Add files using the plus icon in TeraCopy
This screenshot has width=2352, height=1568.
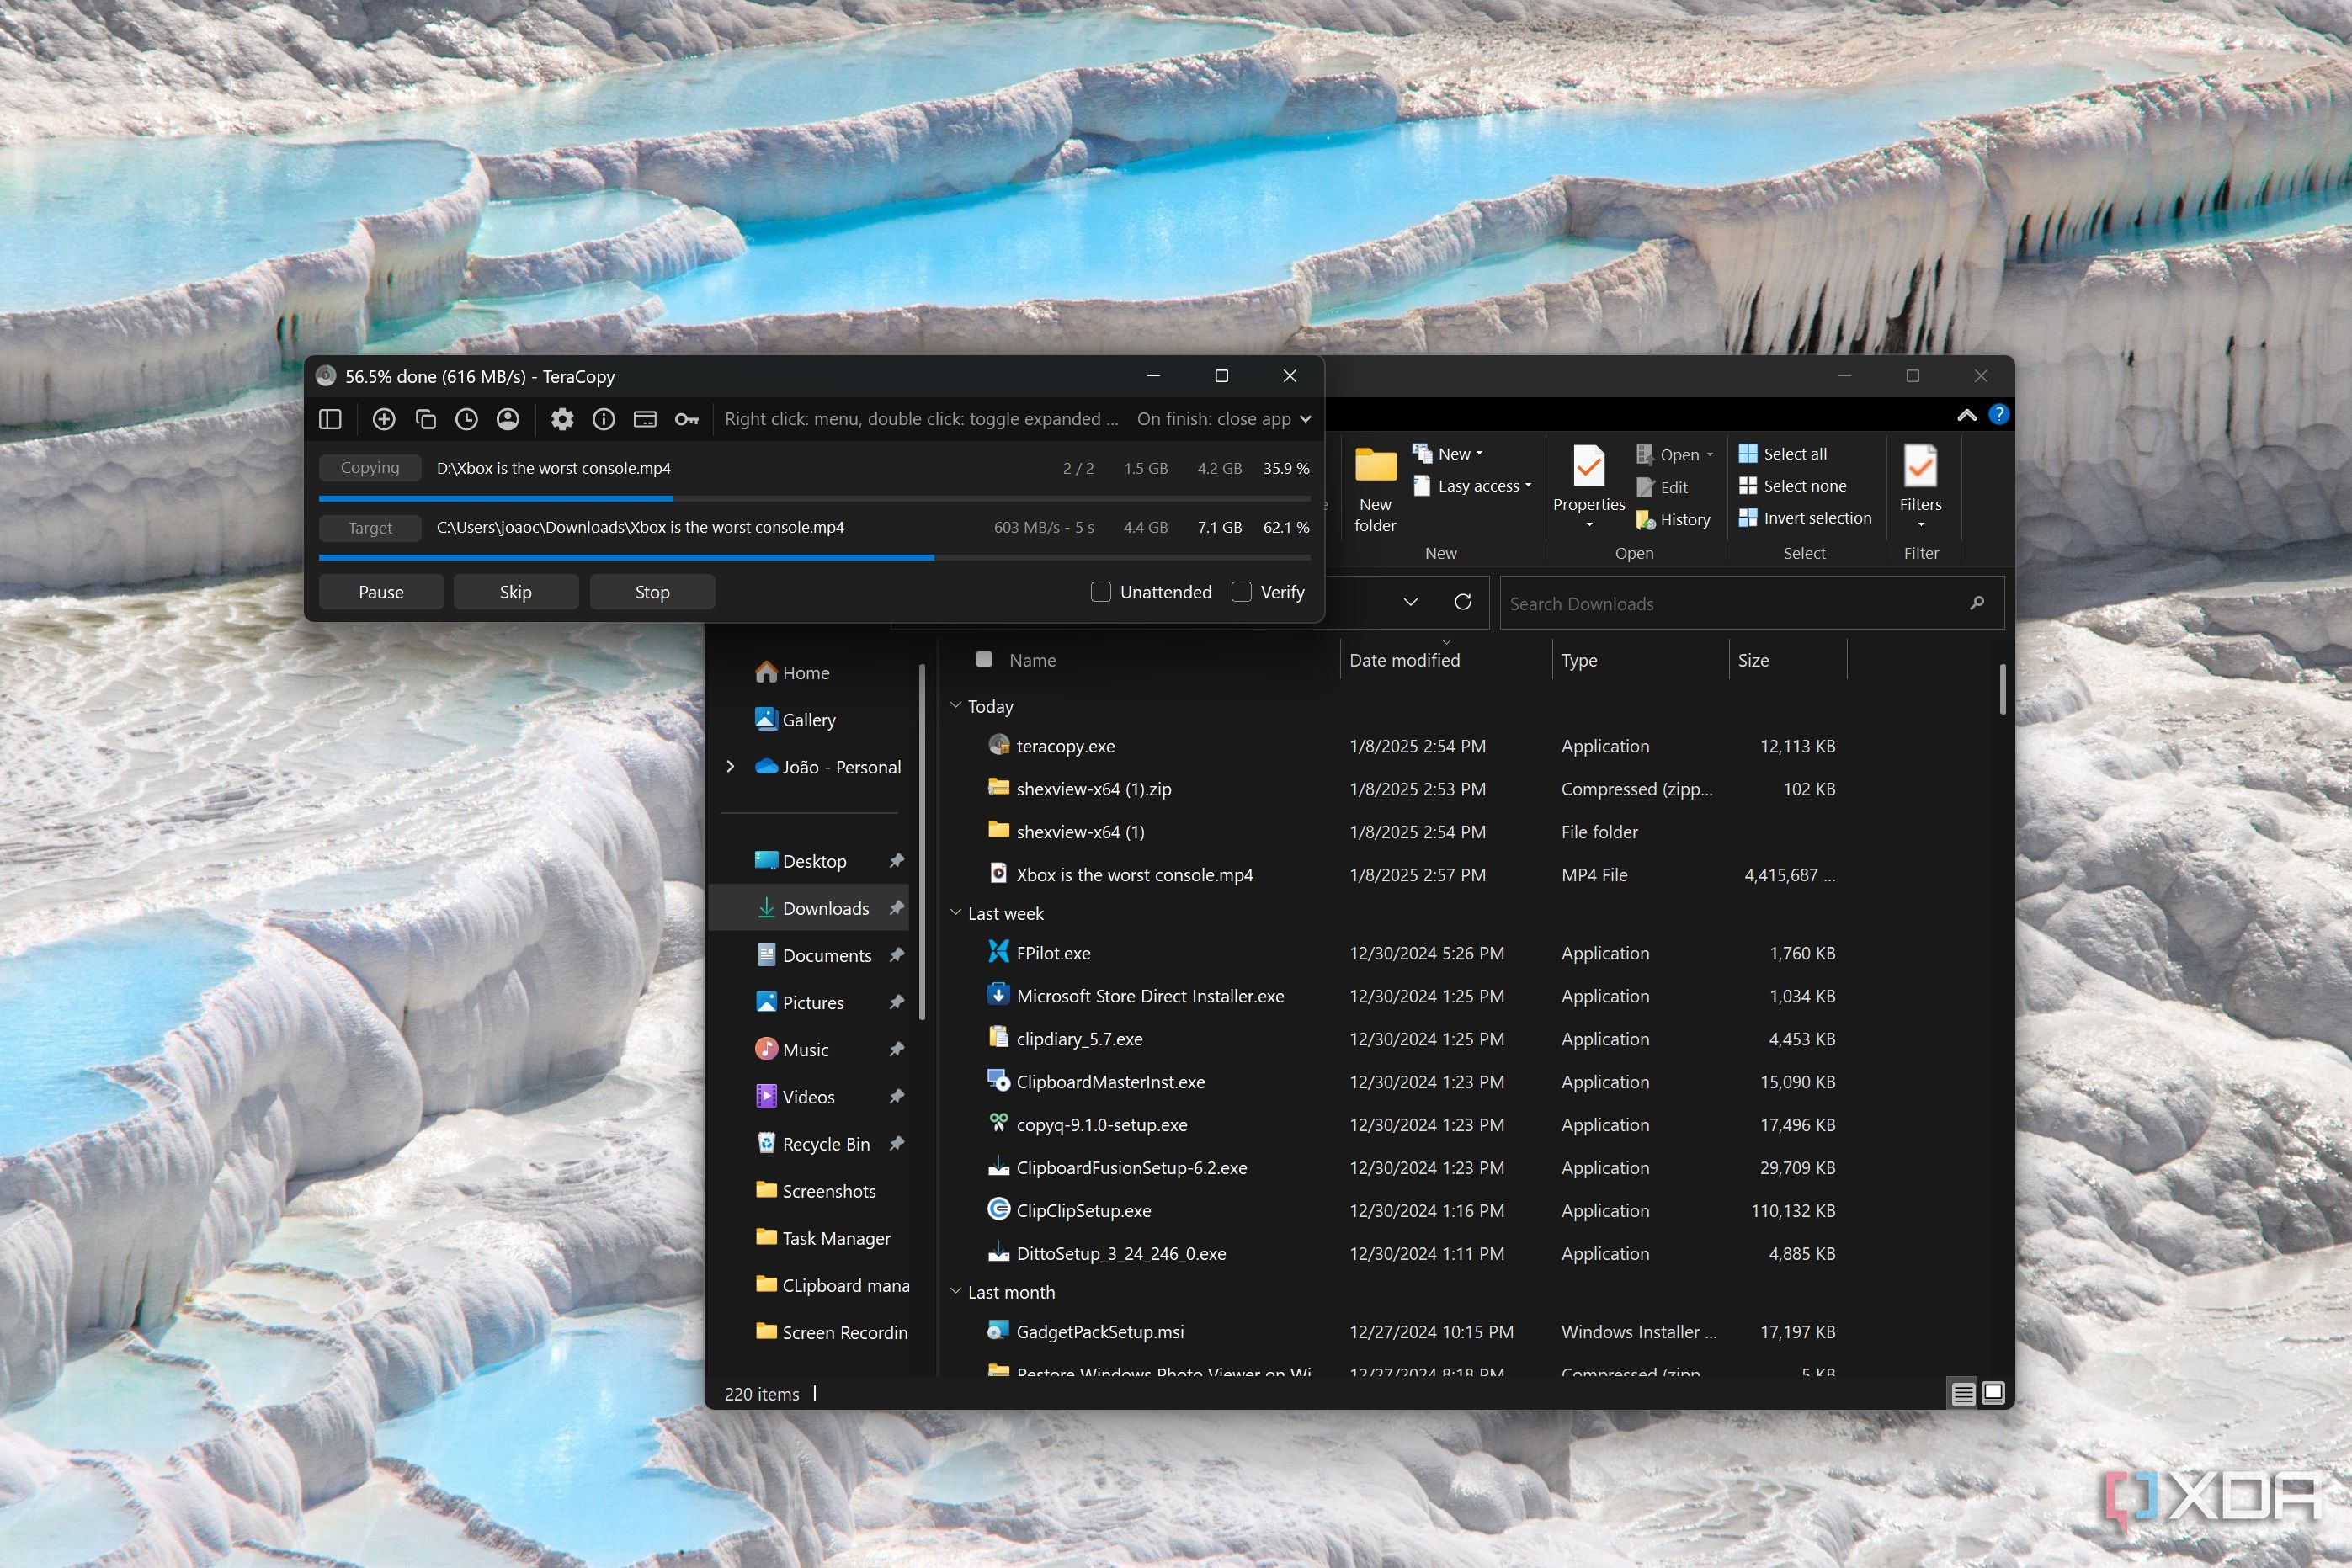(x=384, y=419)
